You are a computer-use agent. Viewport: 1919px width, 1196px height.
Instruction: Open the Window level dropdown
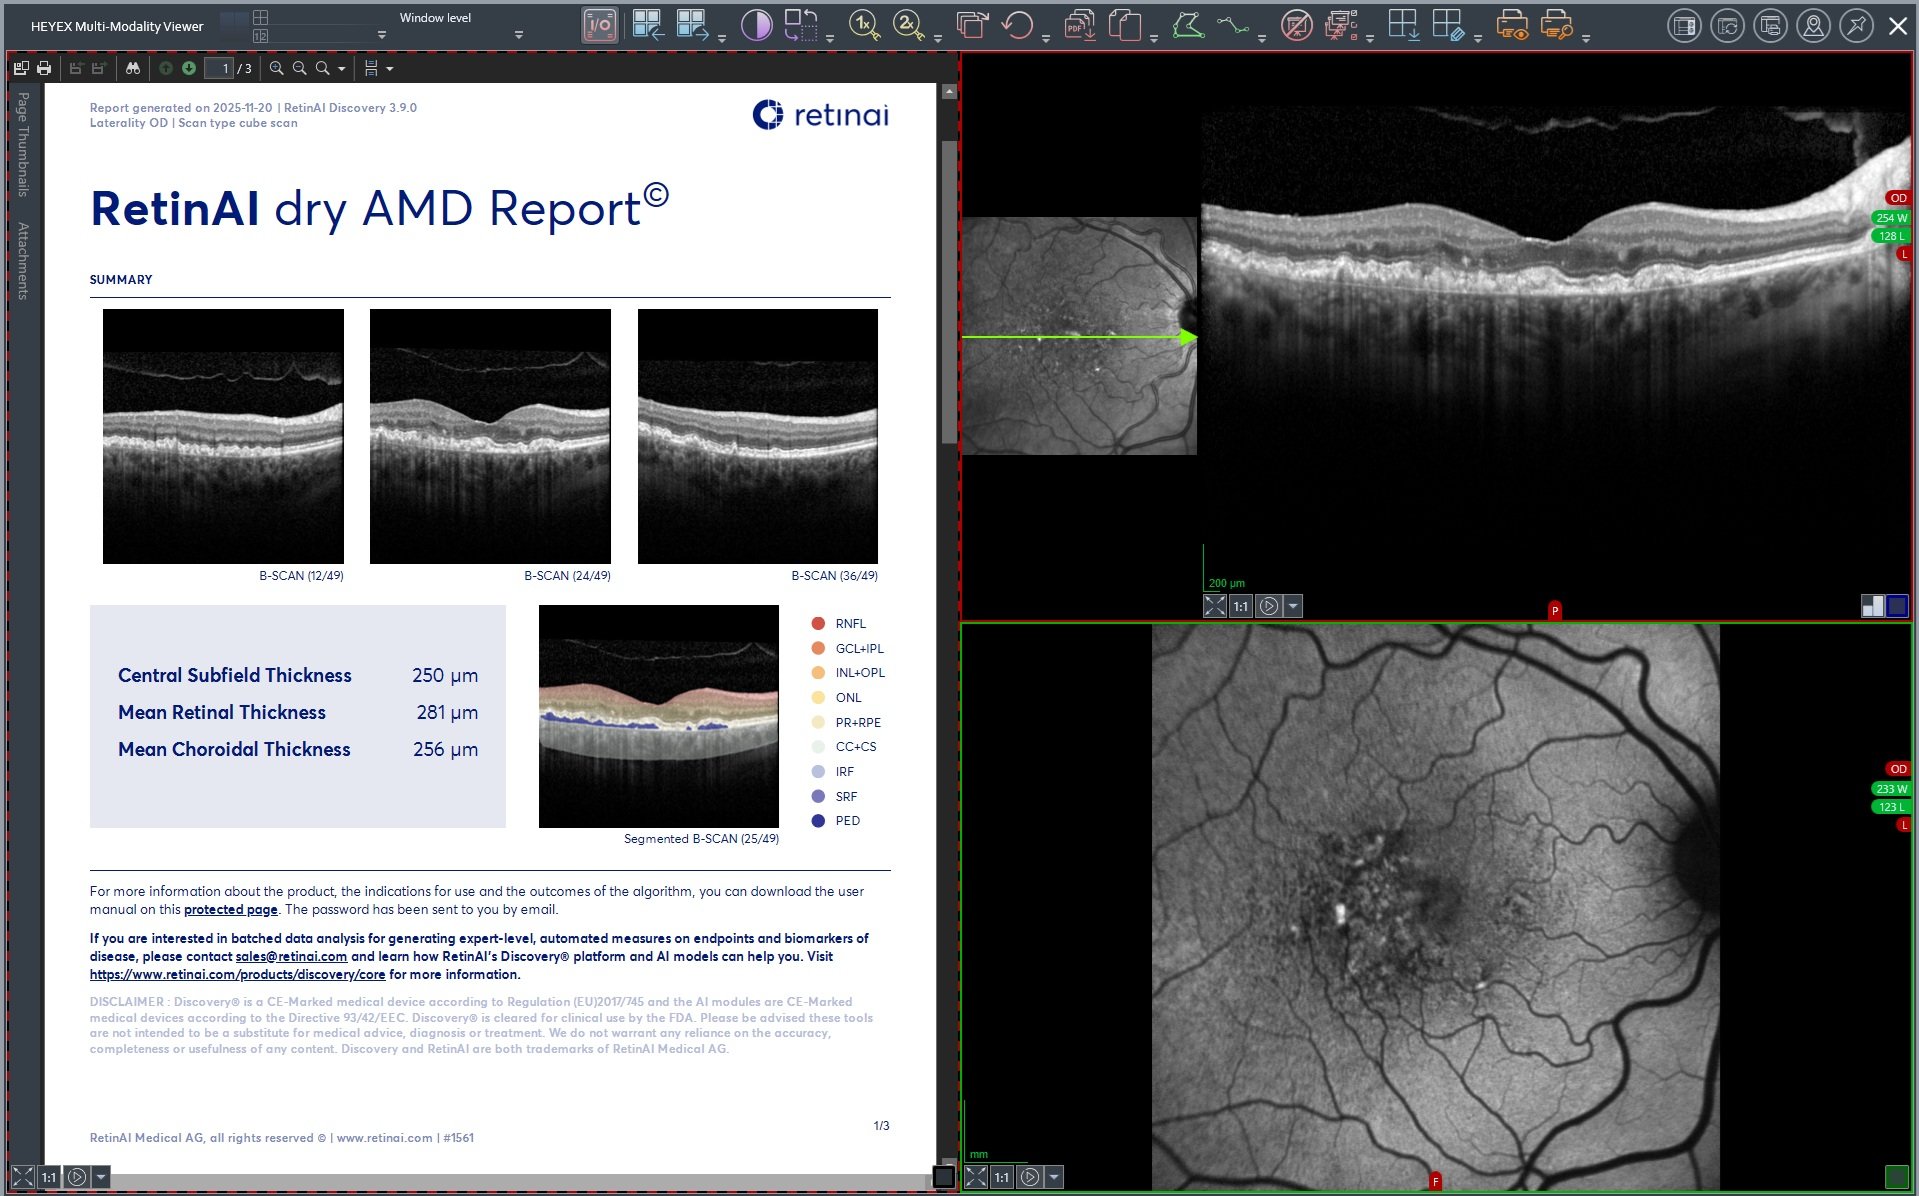pos(518,35)
